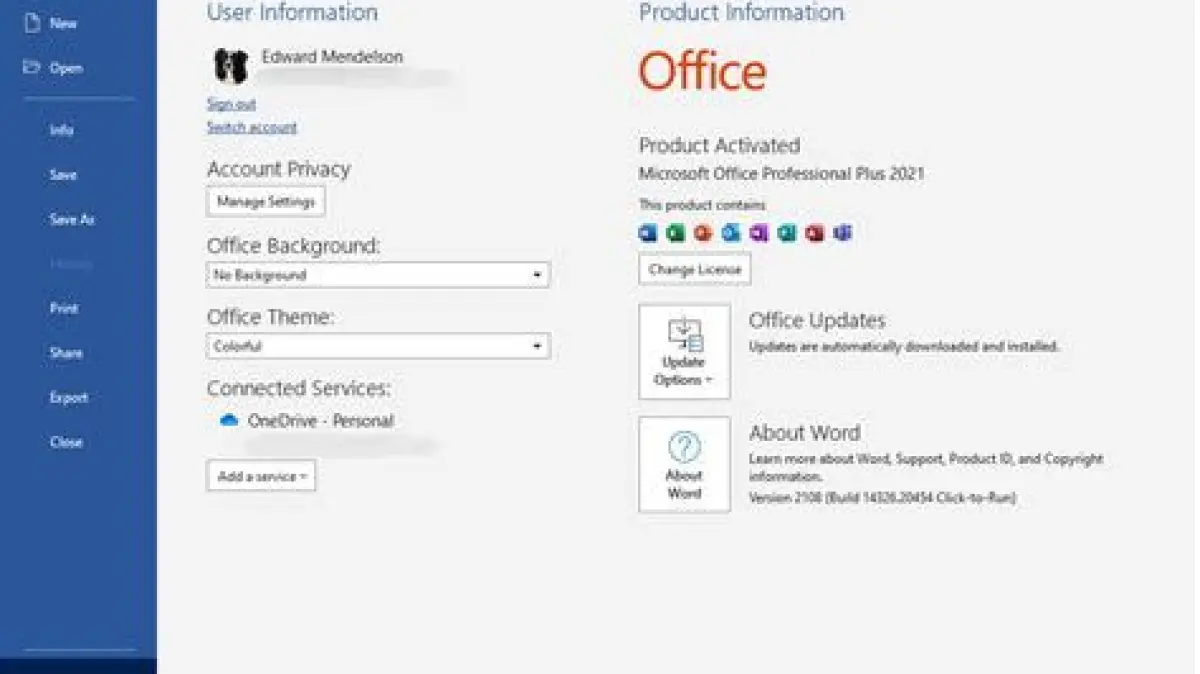The image size is (1200, 674).
Task: Click the Switch account link
Action: tap(252, 127)
